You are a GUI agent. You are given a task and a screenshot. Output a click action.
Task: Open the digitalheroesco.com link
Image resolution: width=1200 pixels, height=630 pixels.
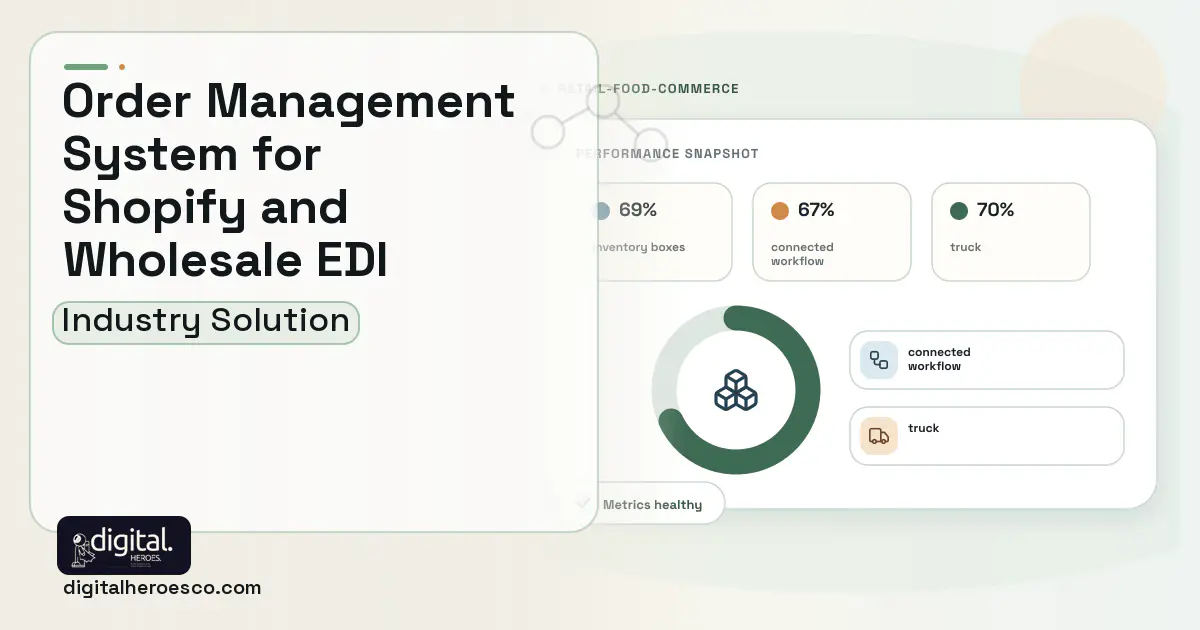(x=162, y=588)
